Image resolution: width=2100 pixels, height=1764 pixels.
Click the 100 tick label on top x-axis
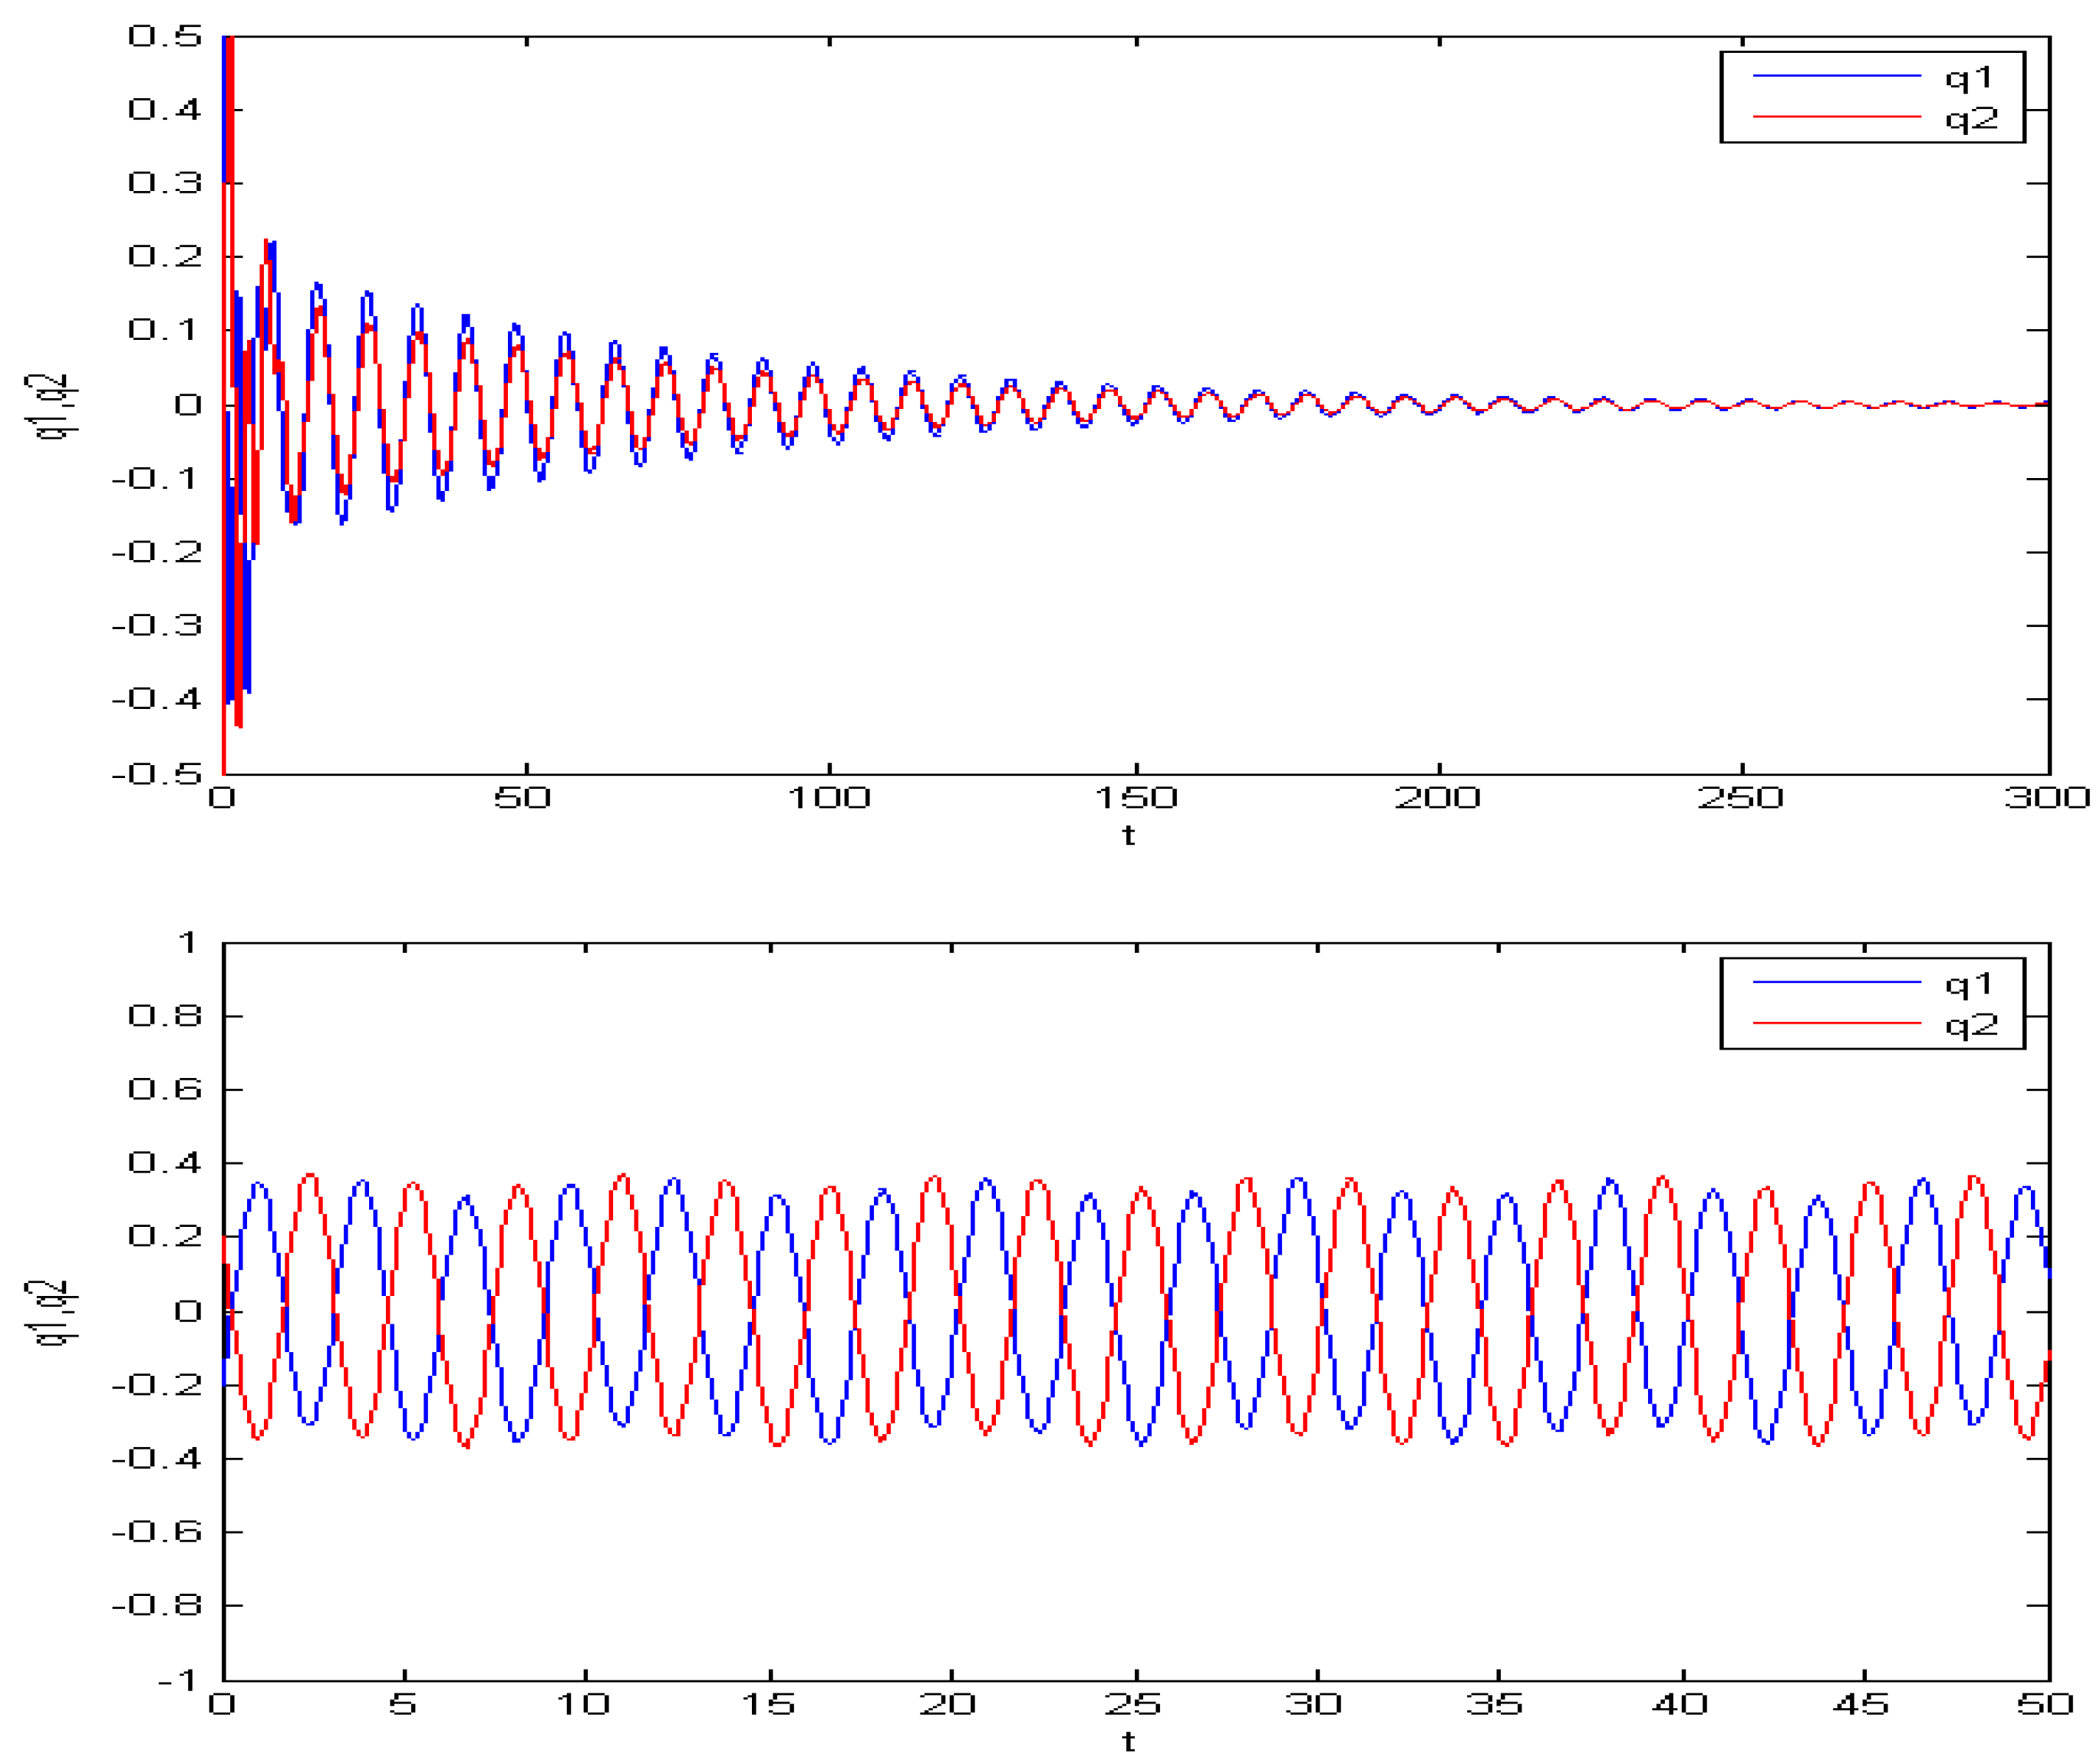tap(829, 797)
